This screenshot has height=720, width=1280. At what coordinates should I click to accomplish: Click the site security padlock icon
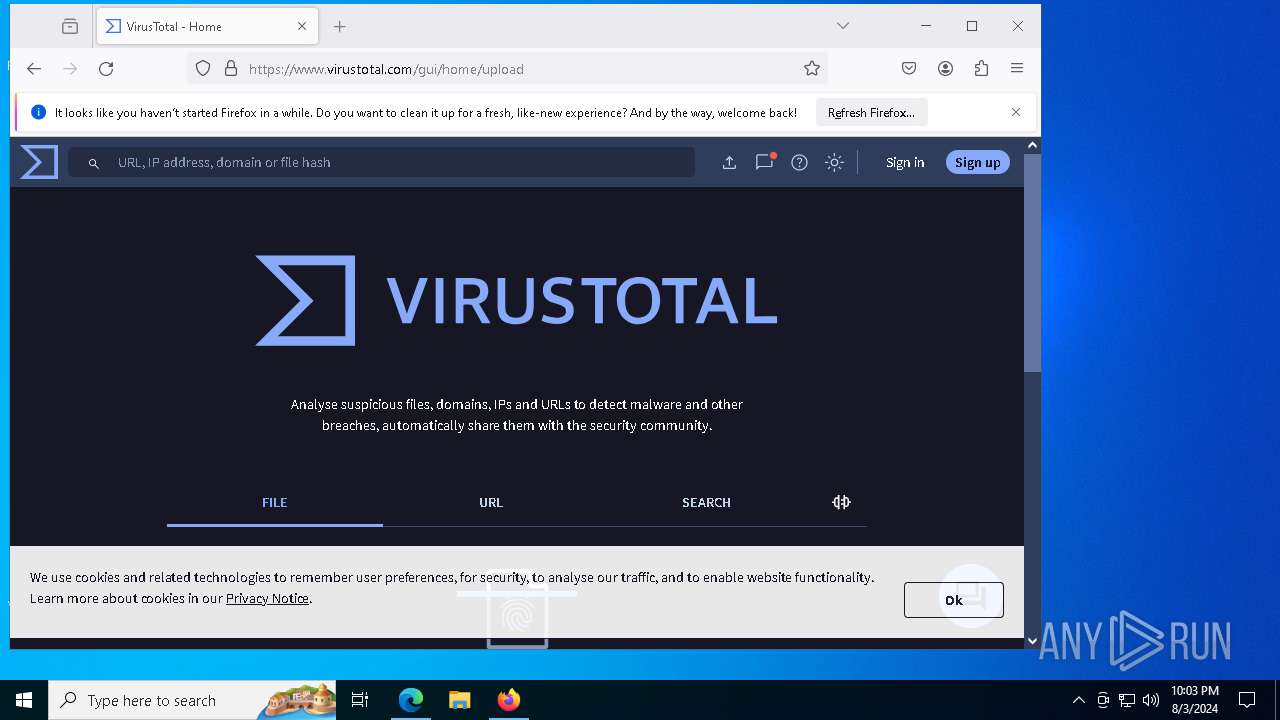point(231,68)
